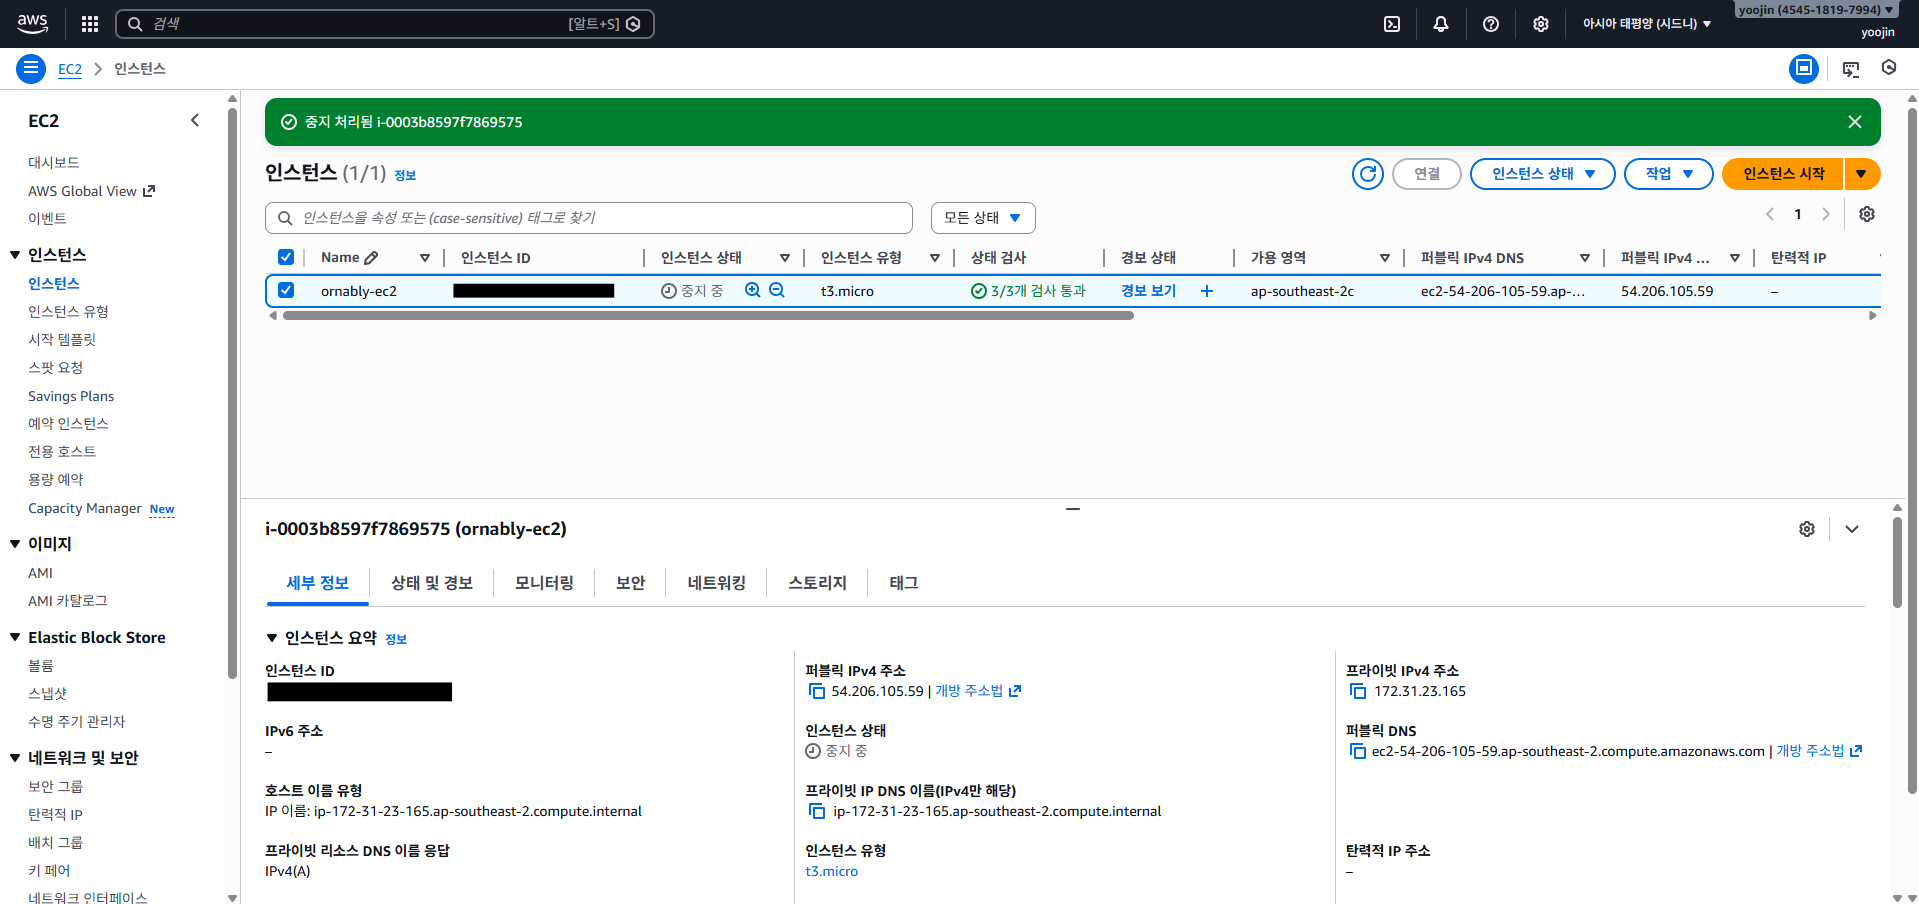Copy the public IPv4 address

817,691
